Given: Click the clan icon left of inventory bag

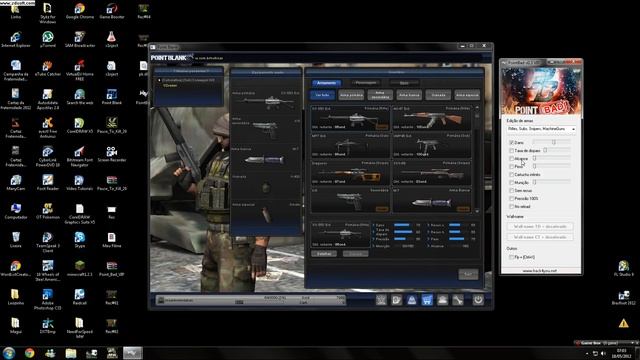Looking at the screenshot, I should click(x=396, y=300).
